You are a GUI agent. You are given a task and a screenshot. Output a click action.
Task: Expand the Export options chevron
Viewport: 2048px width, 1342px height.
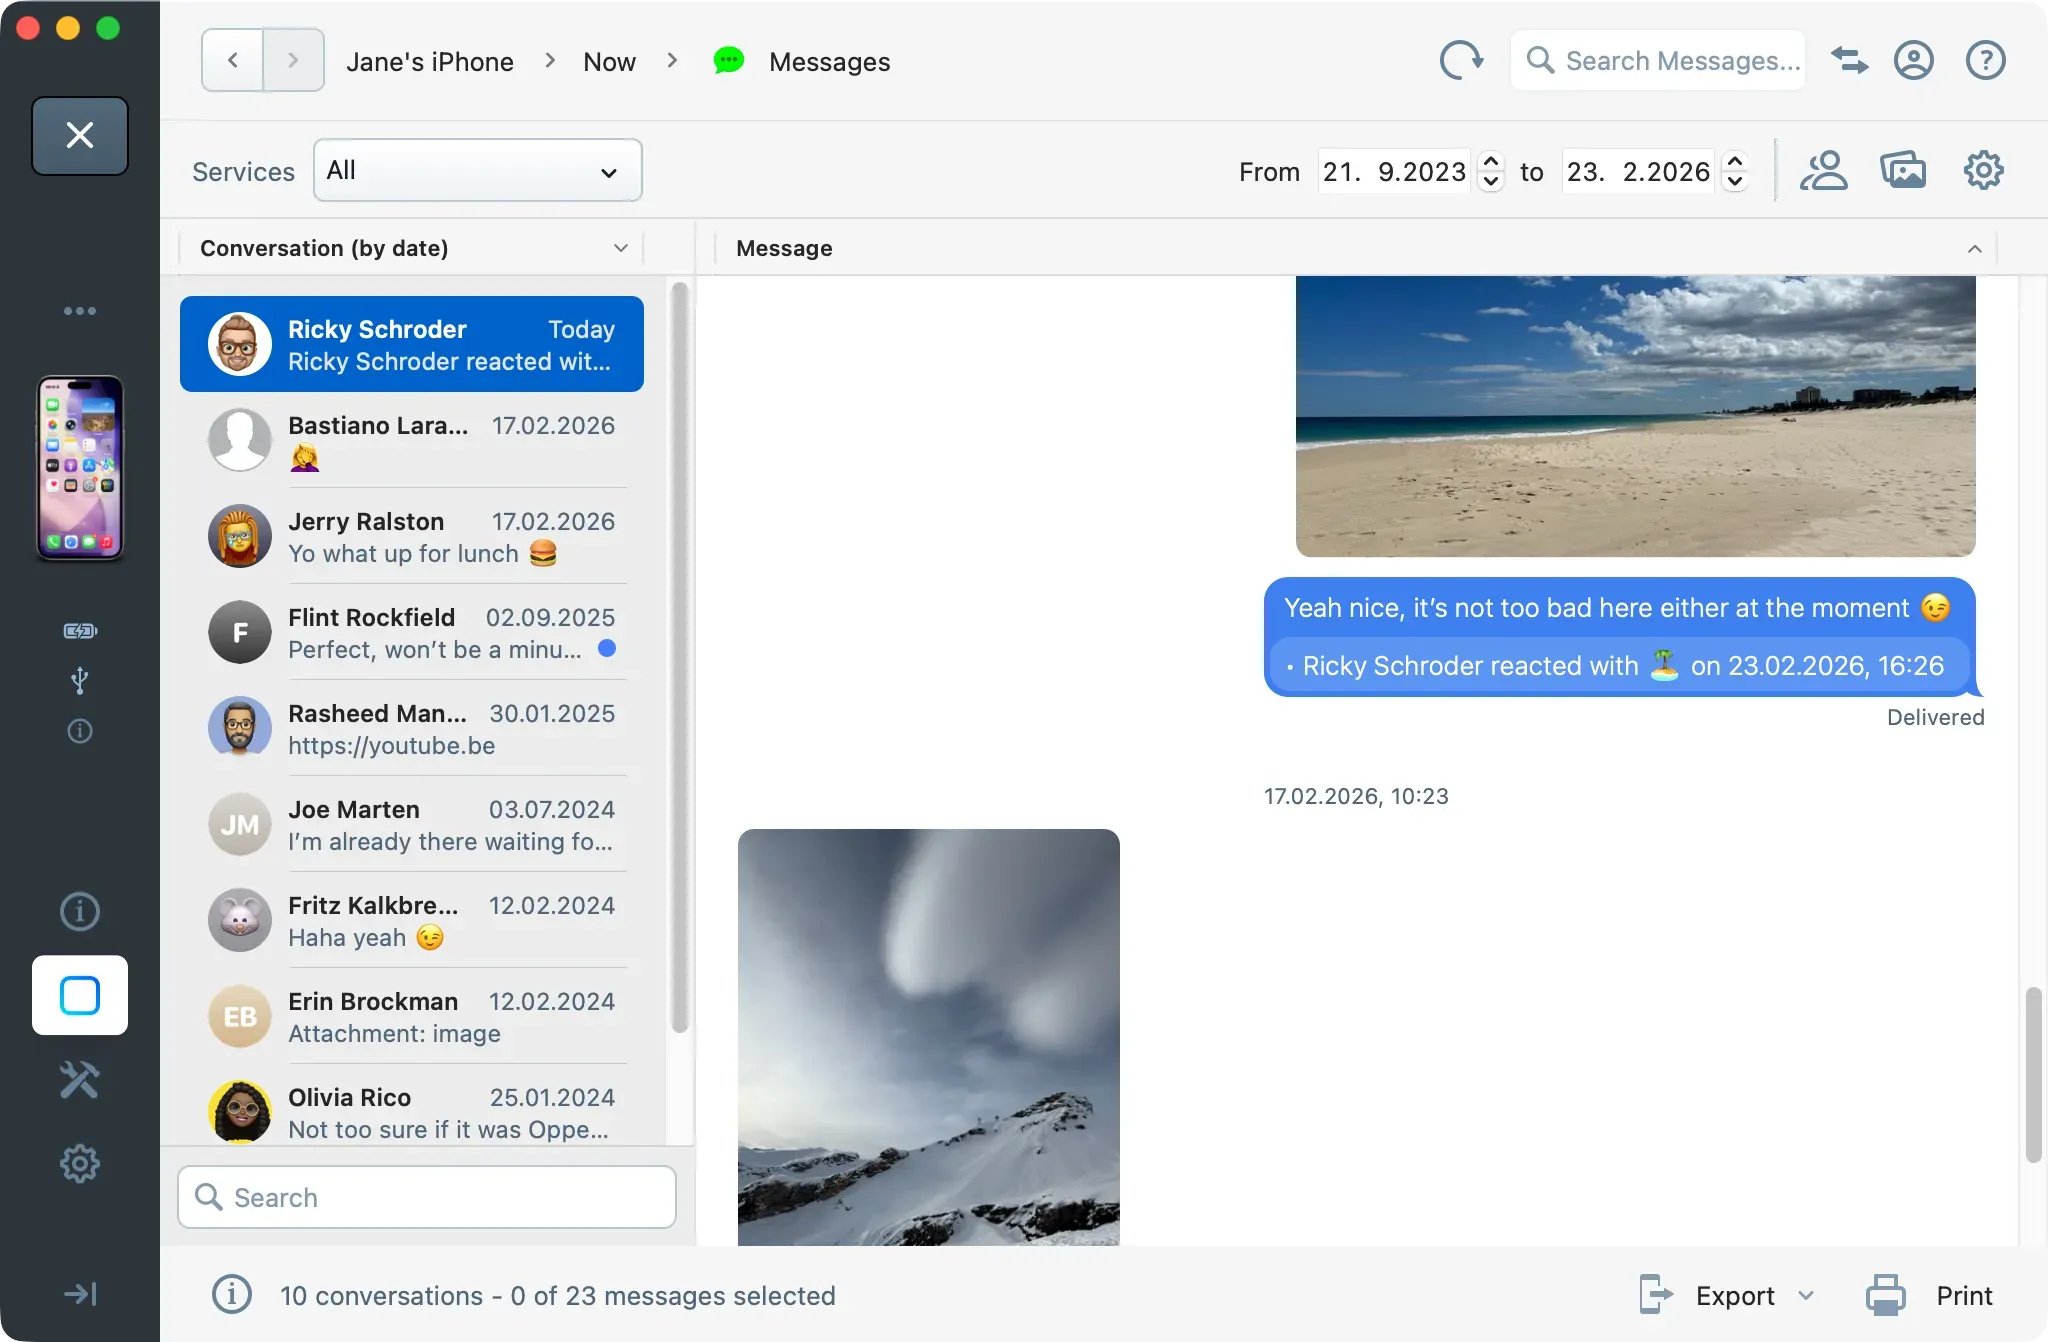point(1806,1295)
